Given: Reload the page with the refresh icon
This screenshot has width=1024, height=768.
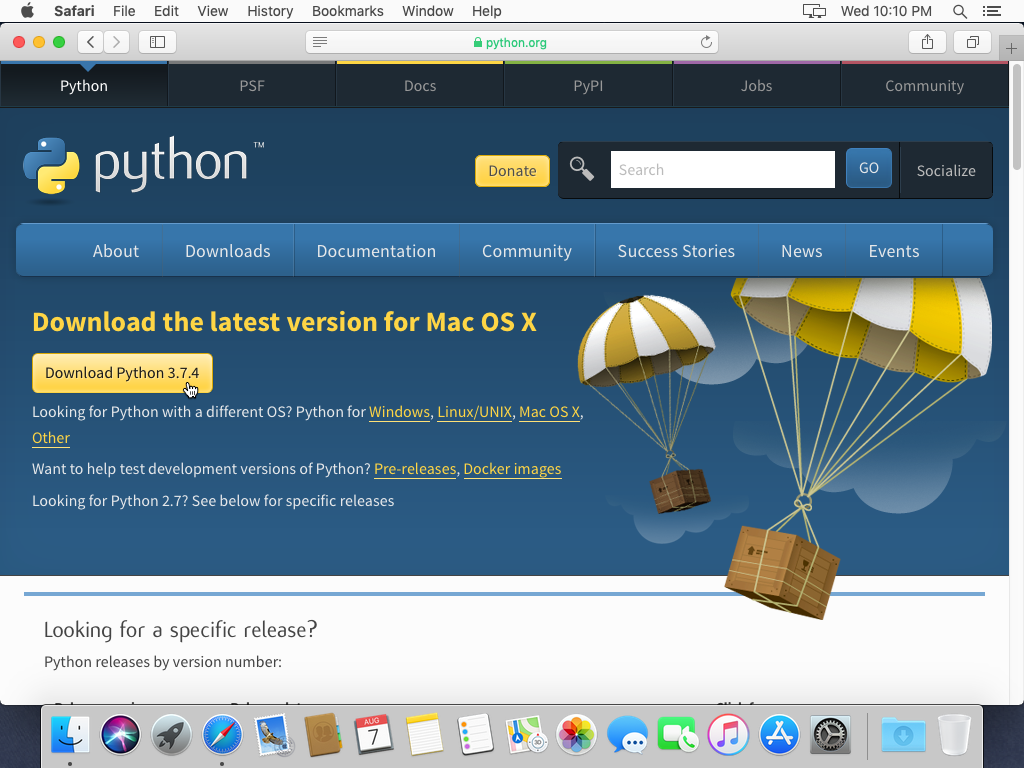Looking at the screenshot, I should (x=706, y=42).
